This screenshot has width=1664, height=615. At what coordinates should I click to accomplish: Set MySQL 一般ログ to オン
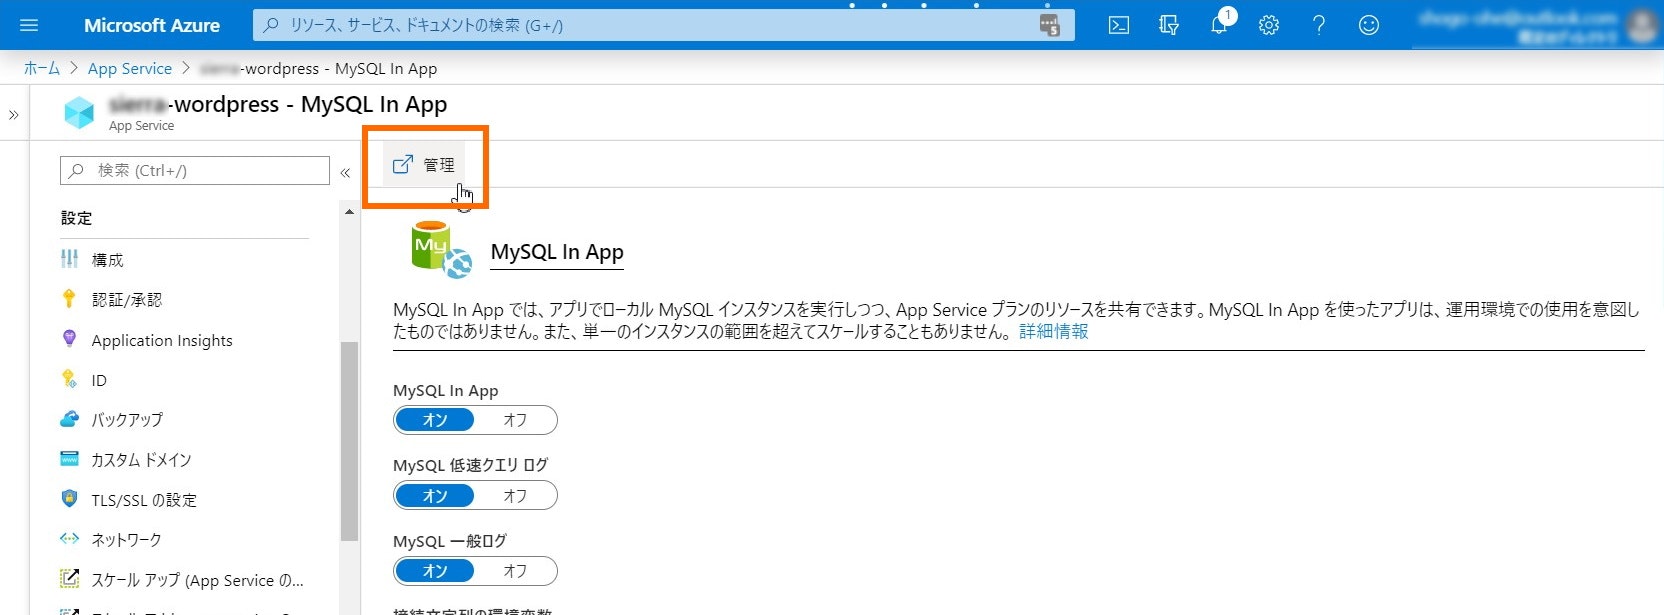pyautogui.click(x=435, y=571)
